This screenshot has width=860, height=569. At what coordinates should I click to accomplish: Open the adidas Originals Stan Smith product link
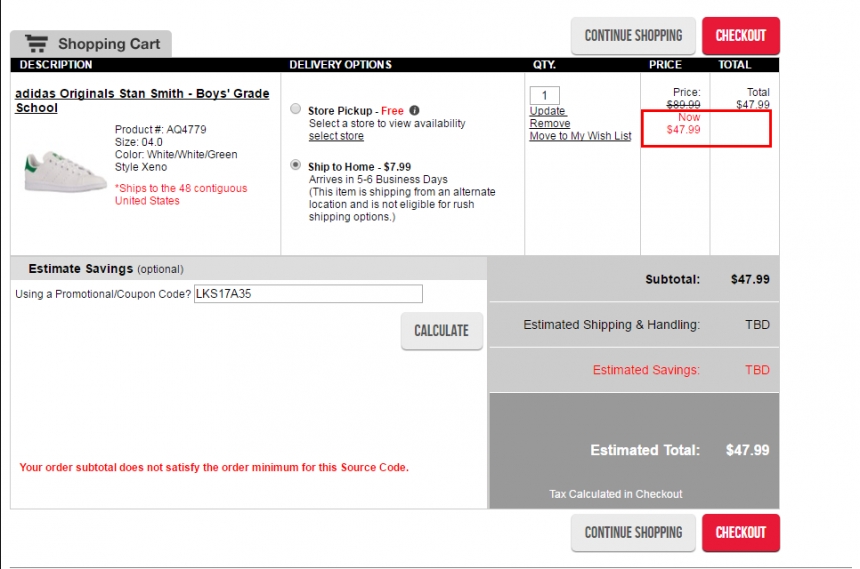[142, 100]
